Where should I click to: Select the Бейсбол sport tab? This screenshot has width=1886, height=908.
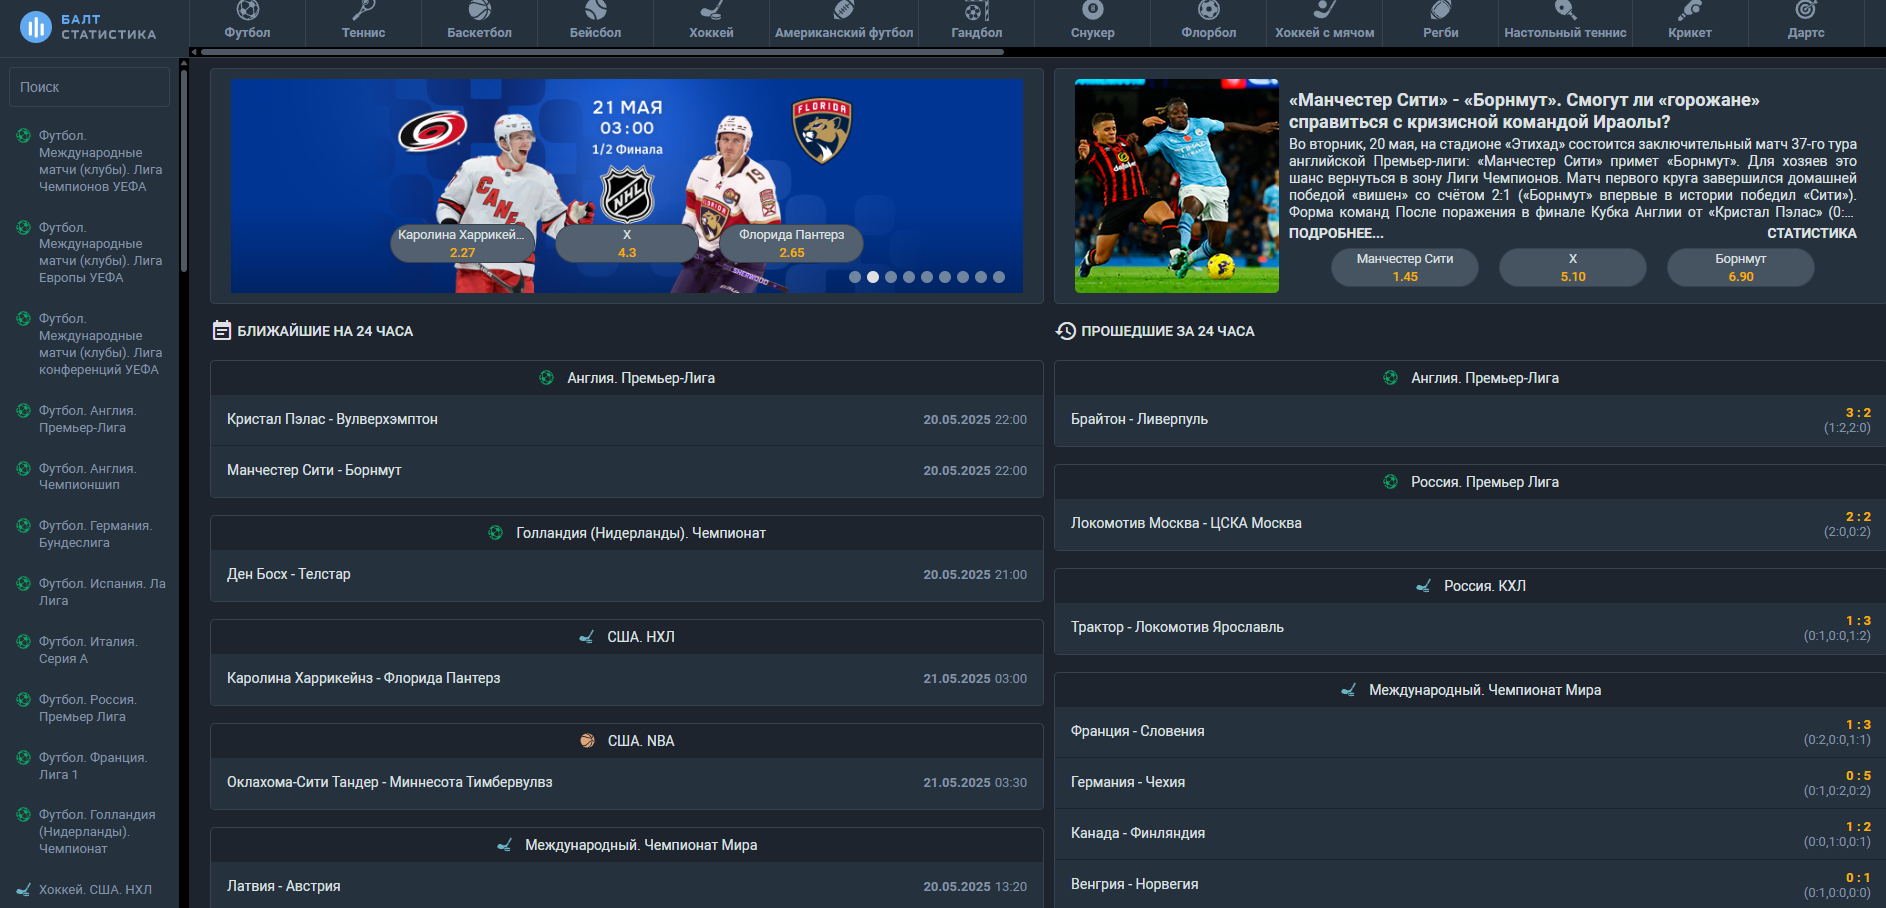point(595,22)
